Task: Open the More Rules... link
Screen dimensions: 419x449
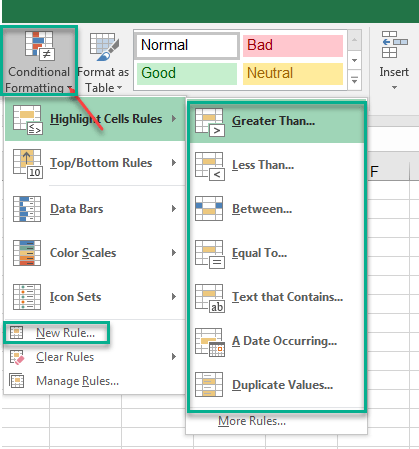Action: coord(252,421)
